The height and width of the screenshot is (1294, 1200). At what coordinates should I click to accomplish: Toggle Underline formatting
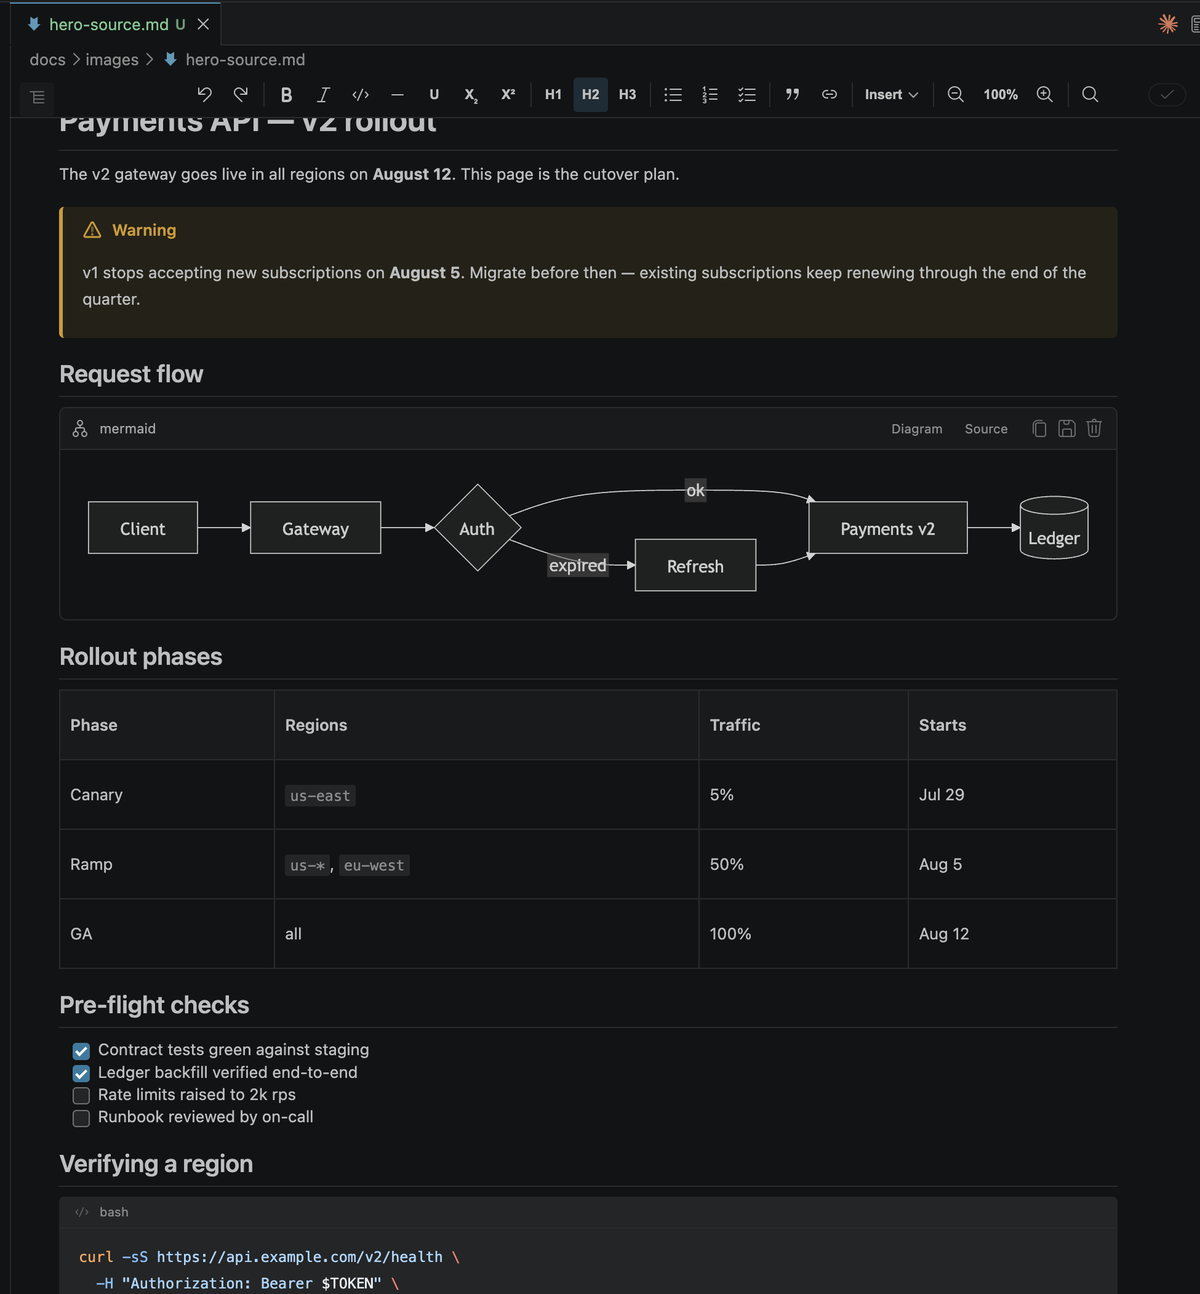click(x=434, y=94)
